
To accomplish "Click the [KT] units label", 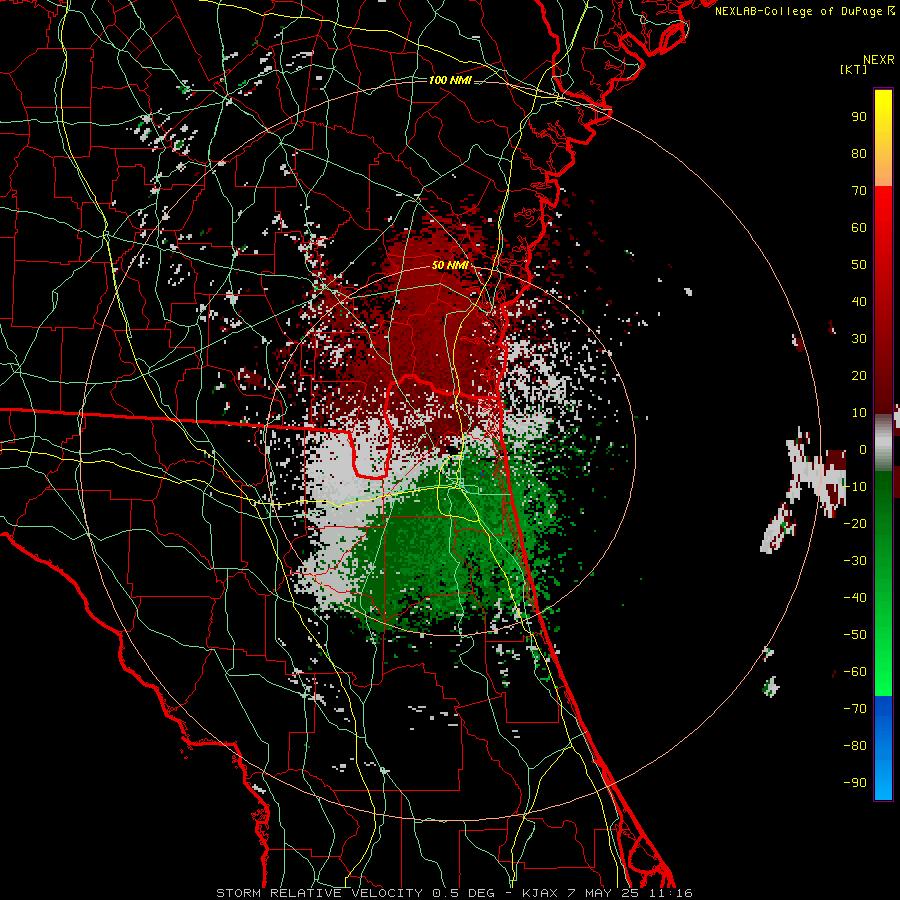I will (854, 69).
